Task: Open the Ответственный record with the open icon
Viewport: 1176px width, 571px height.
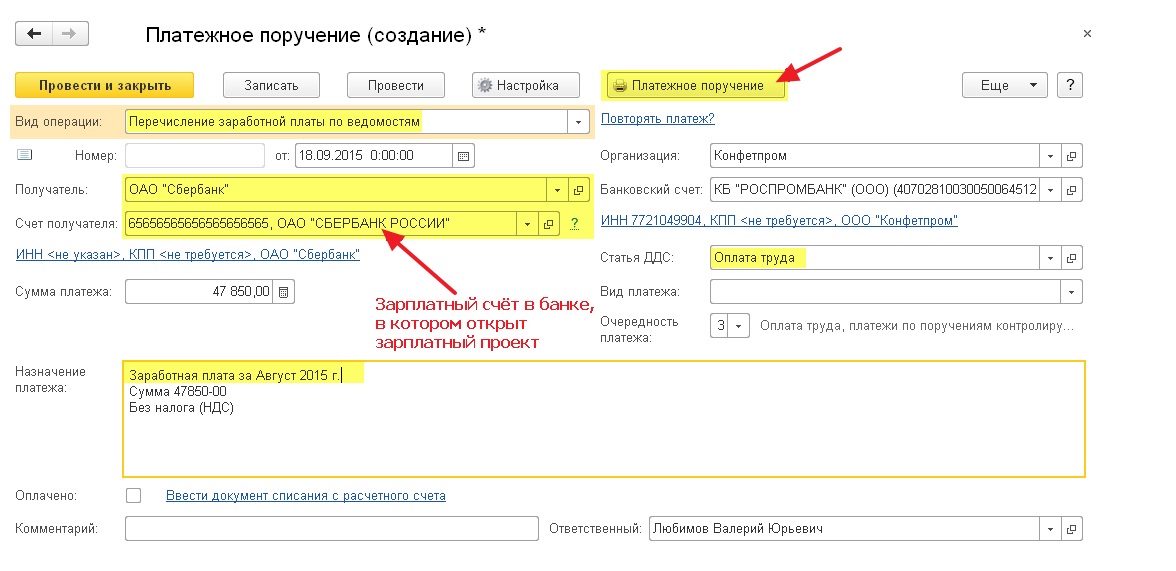Action: (x=1072, y=528)
